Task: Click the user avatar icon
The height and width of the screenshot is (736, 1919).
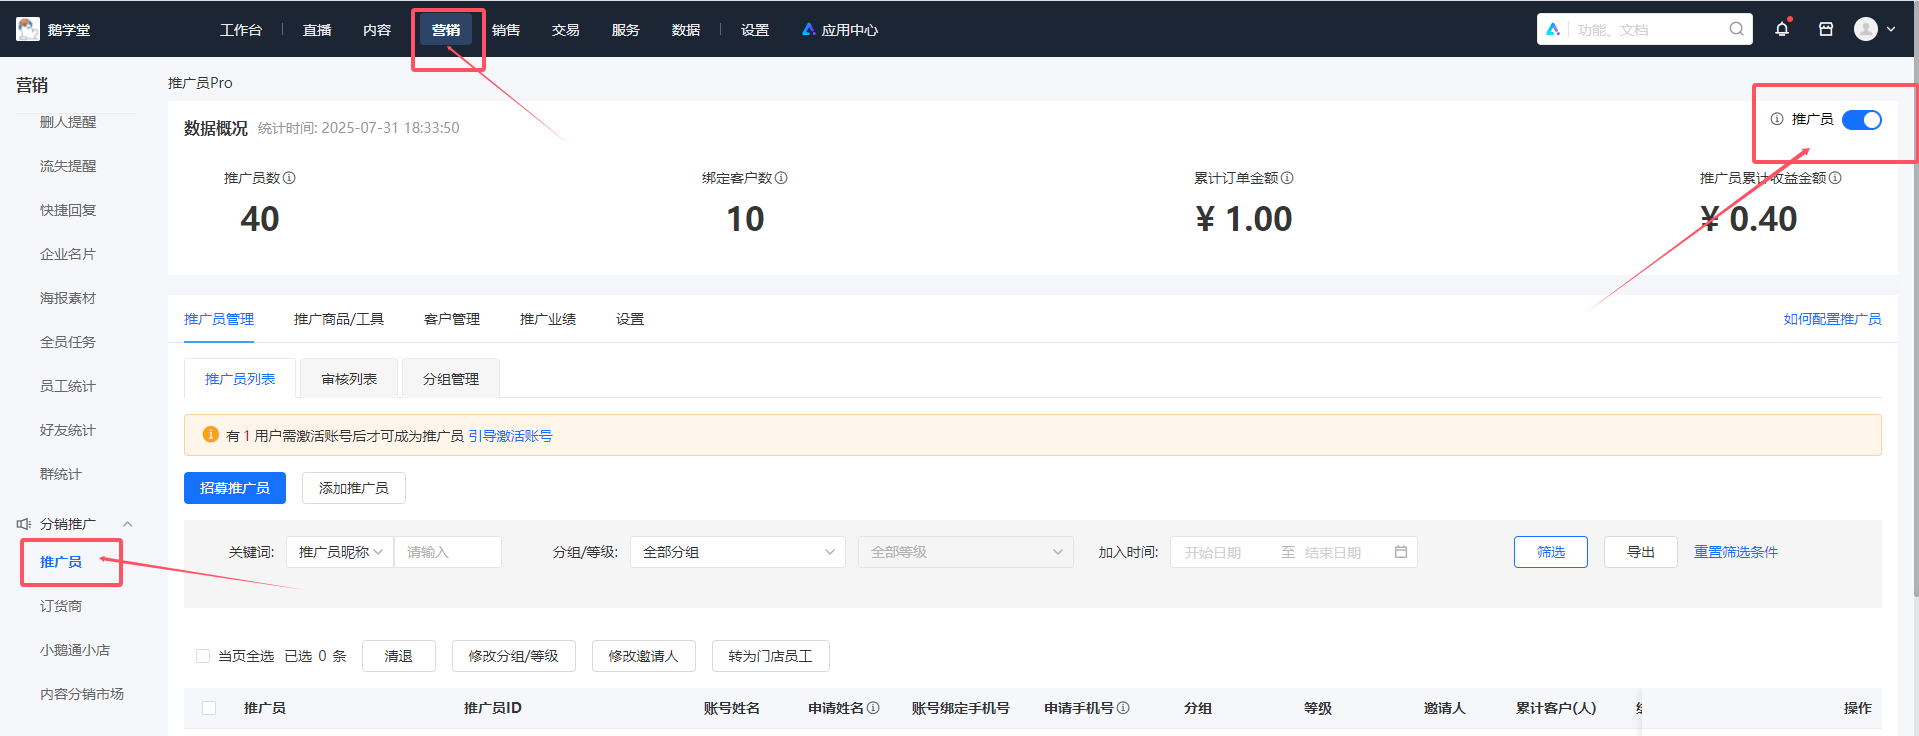Action: click(x=1866, y=29)
